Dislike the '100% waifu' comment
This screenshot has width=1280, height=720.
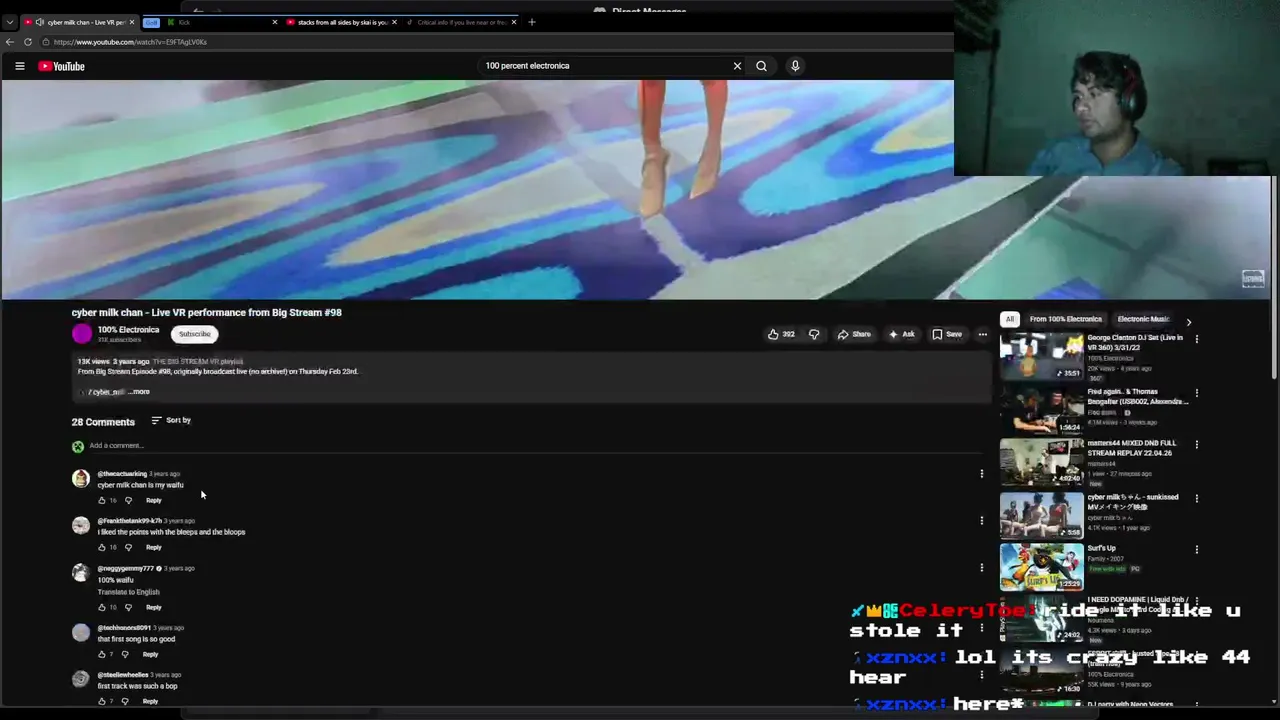128,607
